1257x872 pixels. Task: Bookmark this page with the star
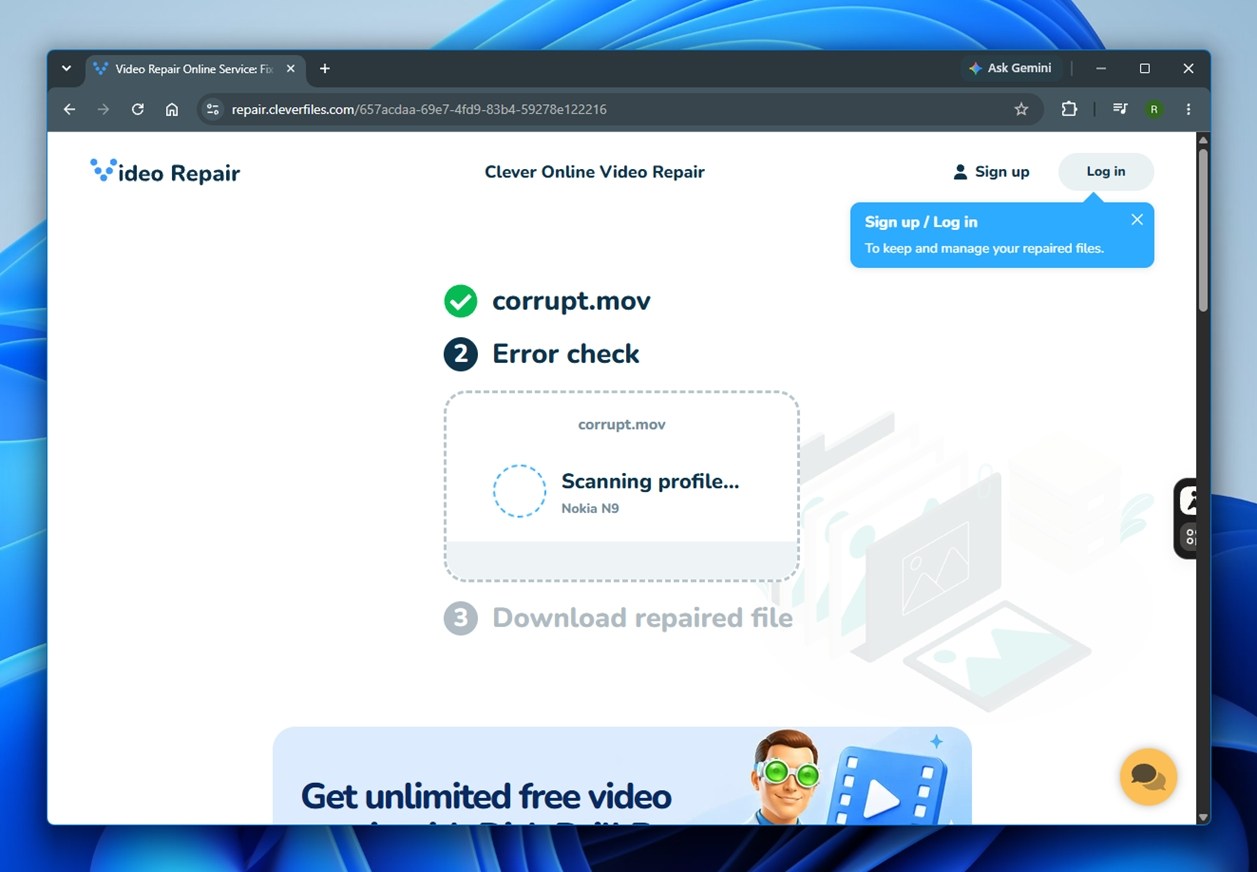pos(1021,109)
